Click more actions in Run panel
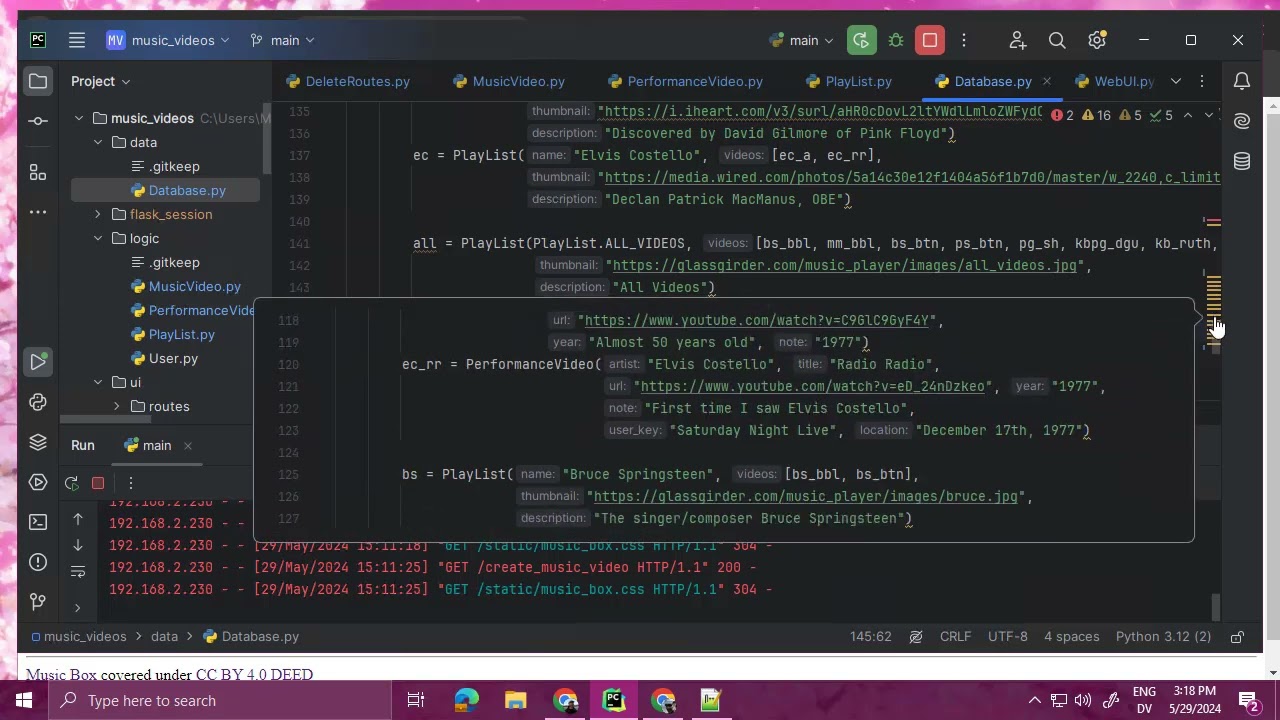1280x720 pixels. (x=130, y=483)
